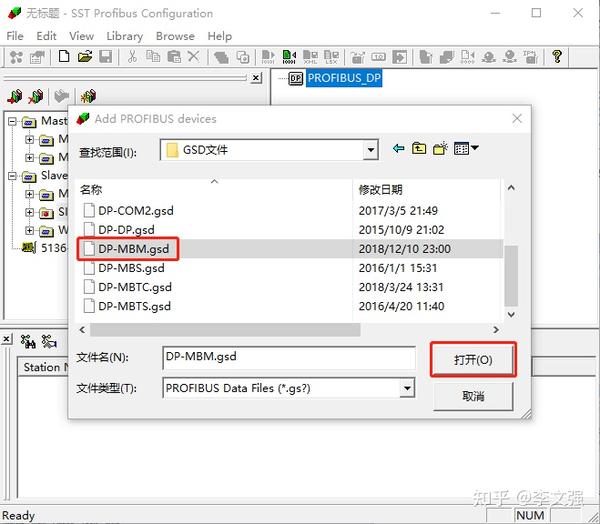Close the Add PROFIBUS devices dialog
The image size is (600, 524).
tap(517, 119)
